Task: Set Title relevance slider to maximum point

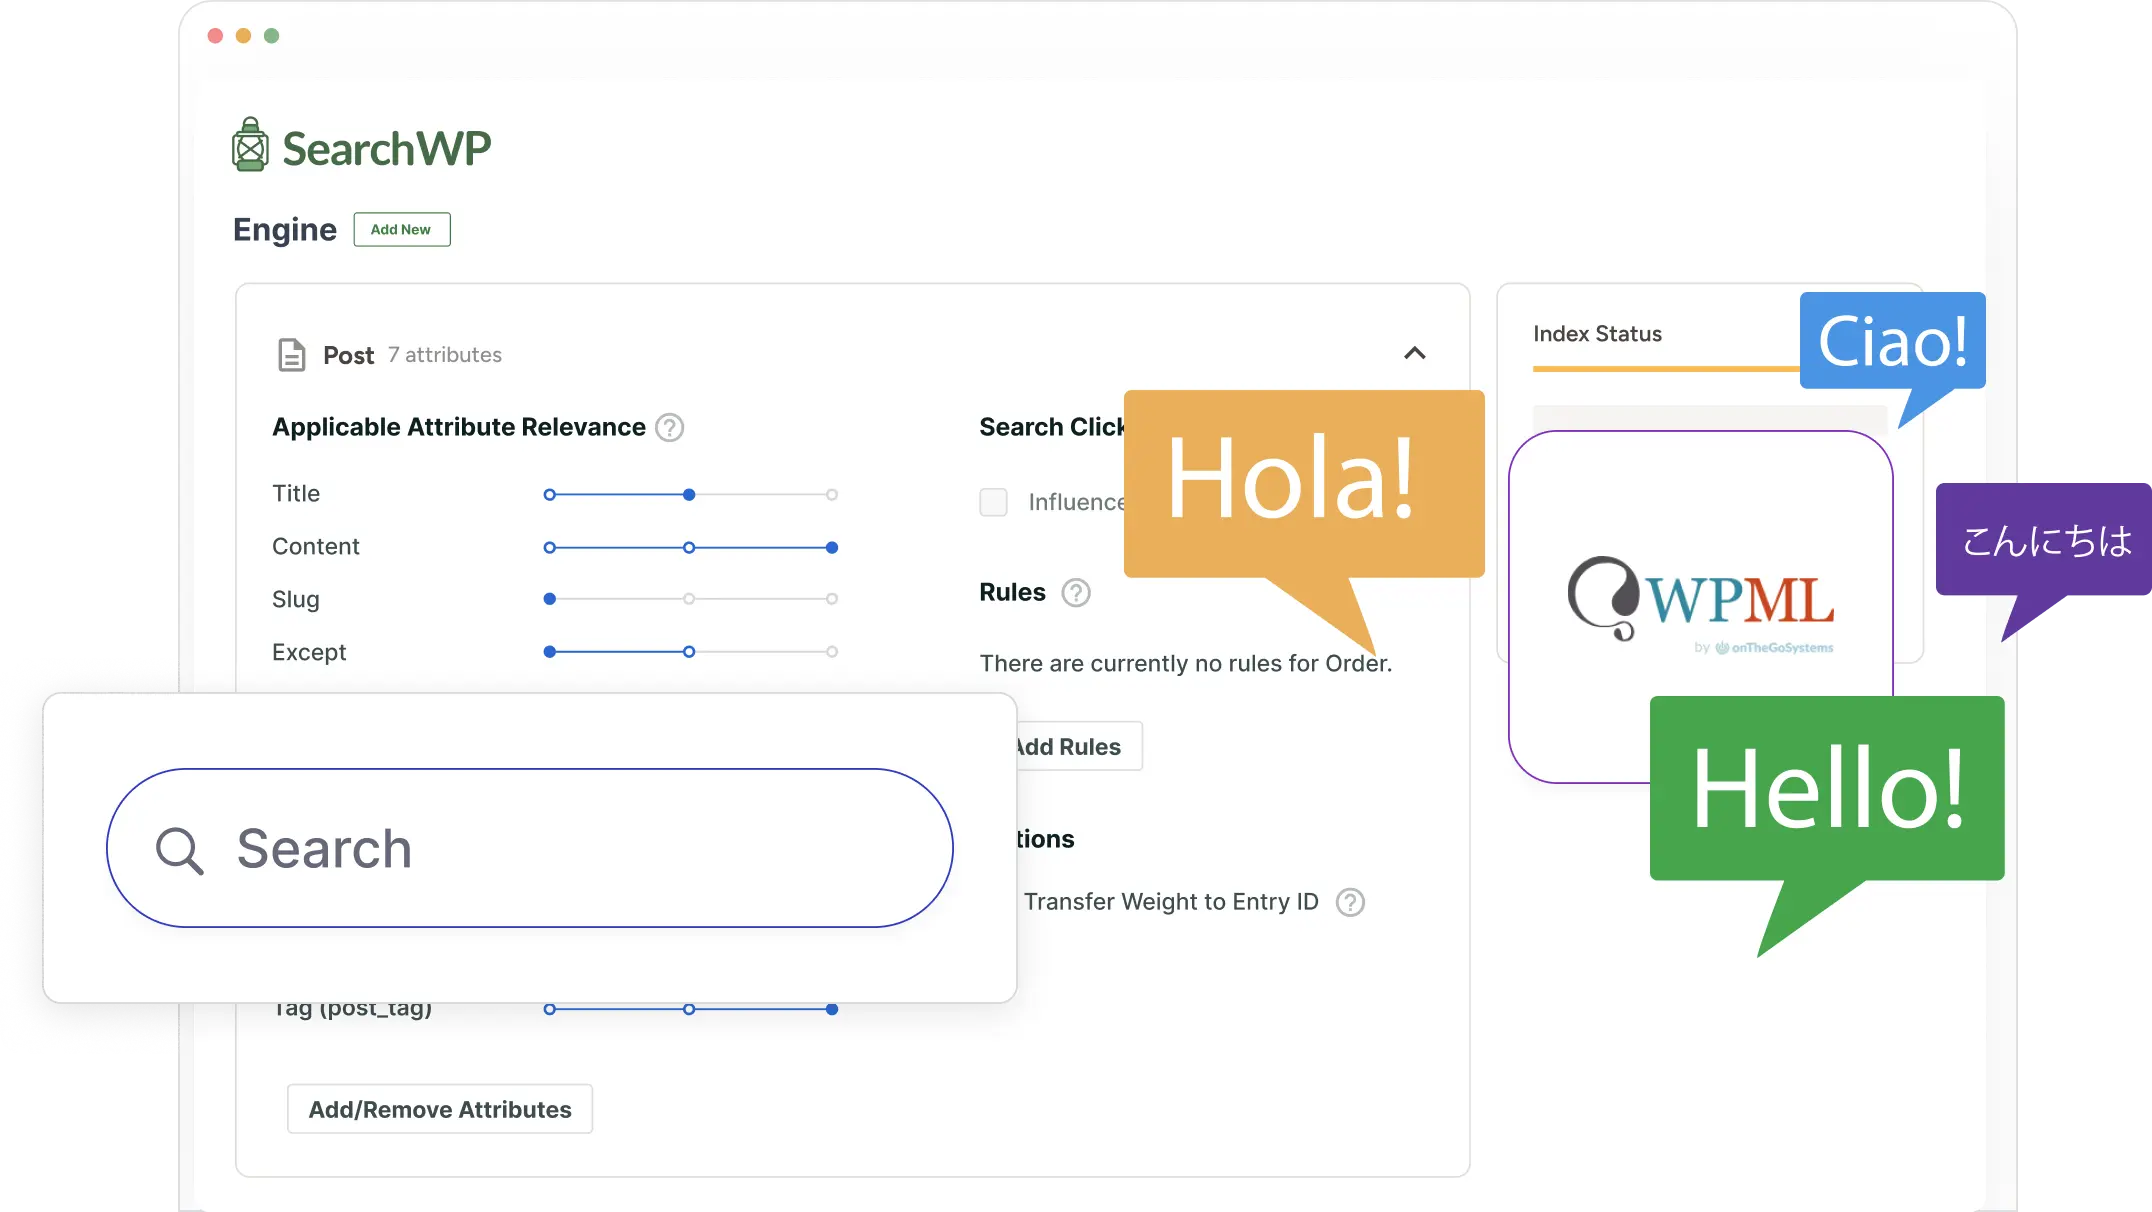Action: coord(832,495)
